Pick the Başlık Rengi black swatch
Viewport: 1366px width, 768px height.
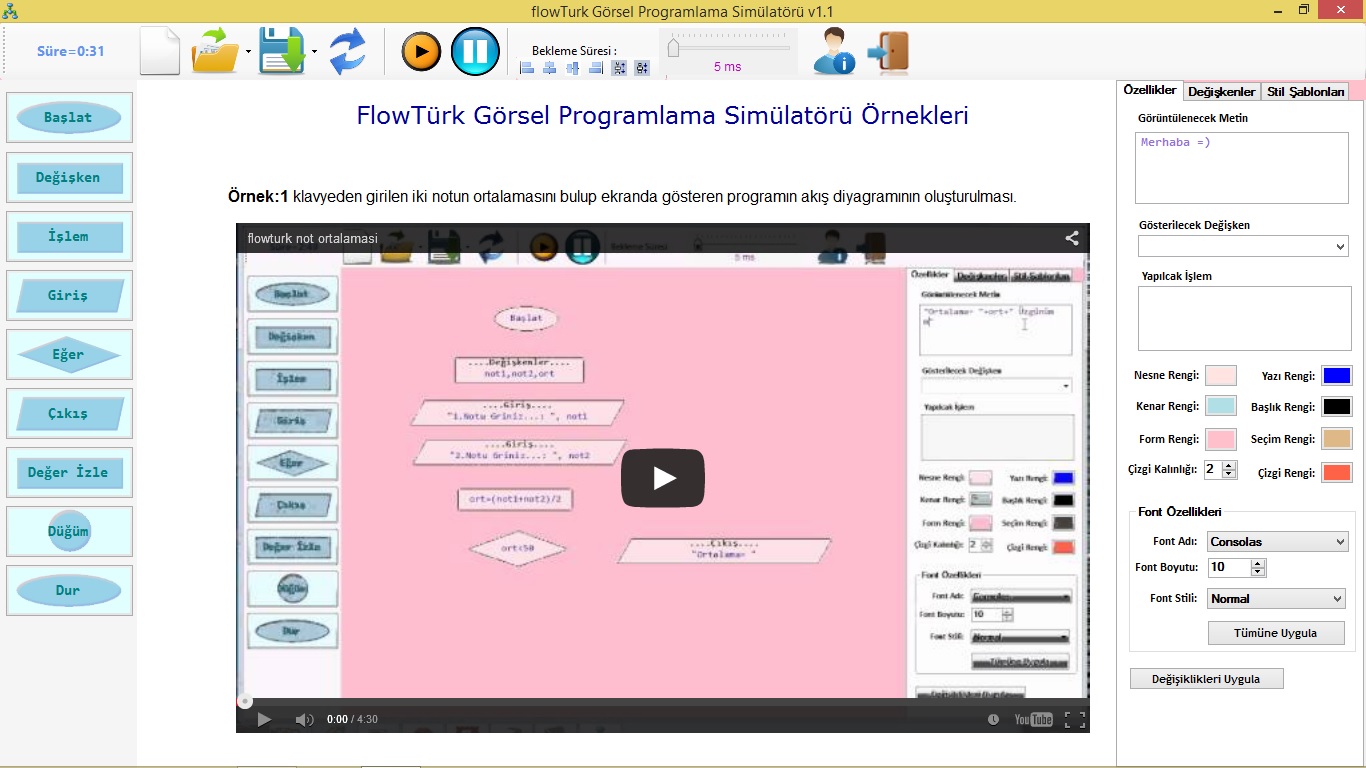click(x=1337, y=407)
